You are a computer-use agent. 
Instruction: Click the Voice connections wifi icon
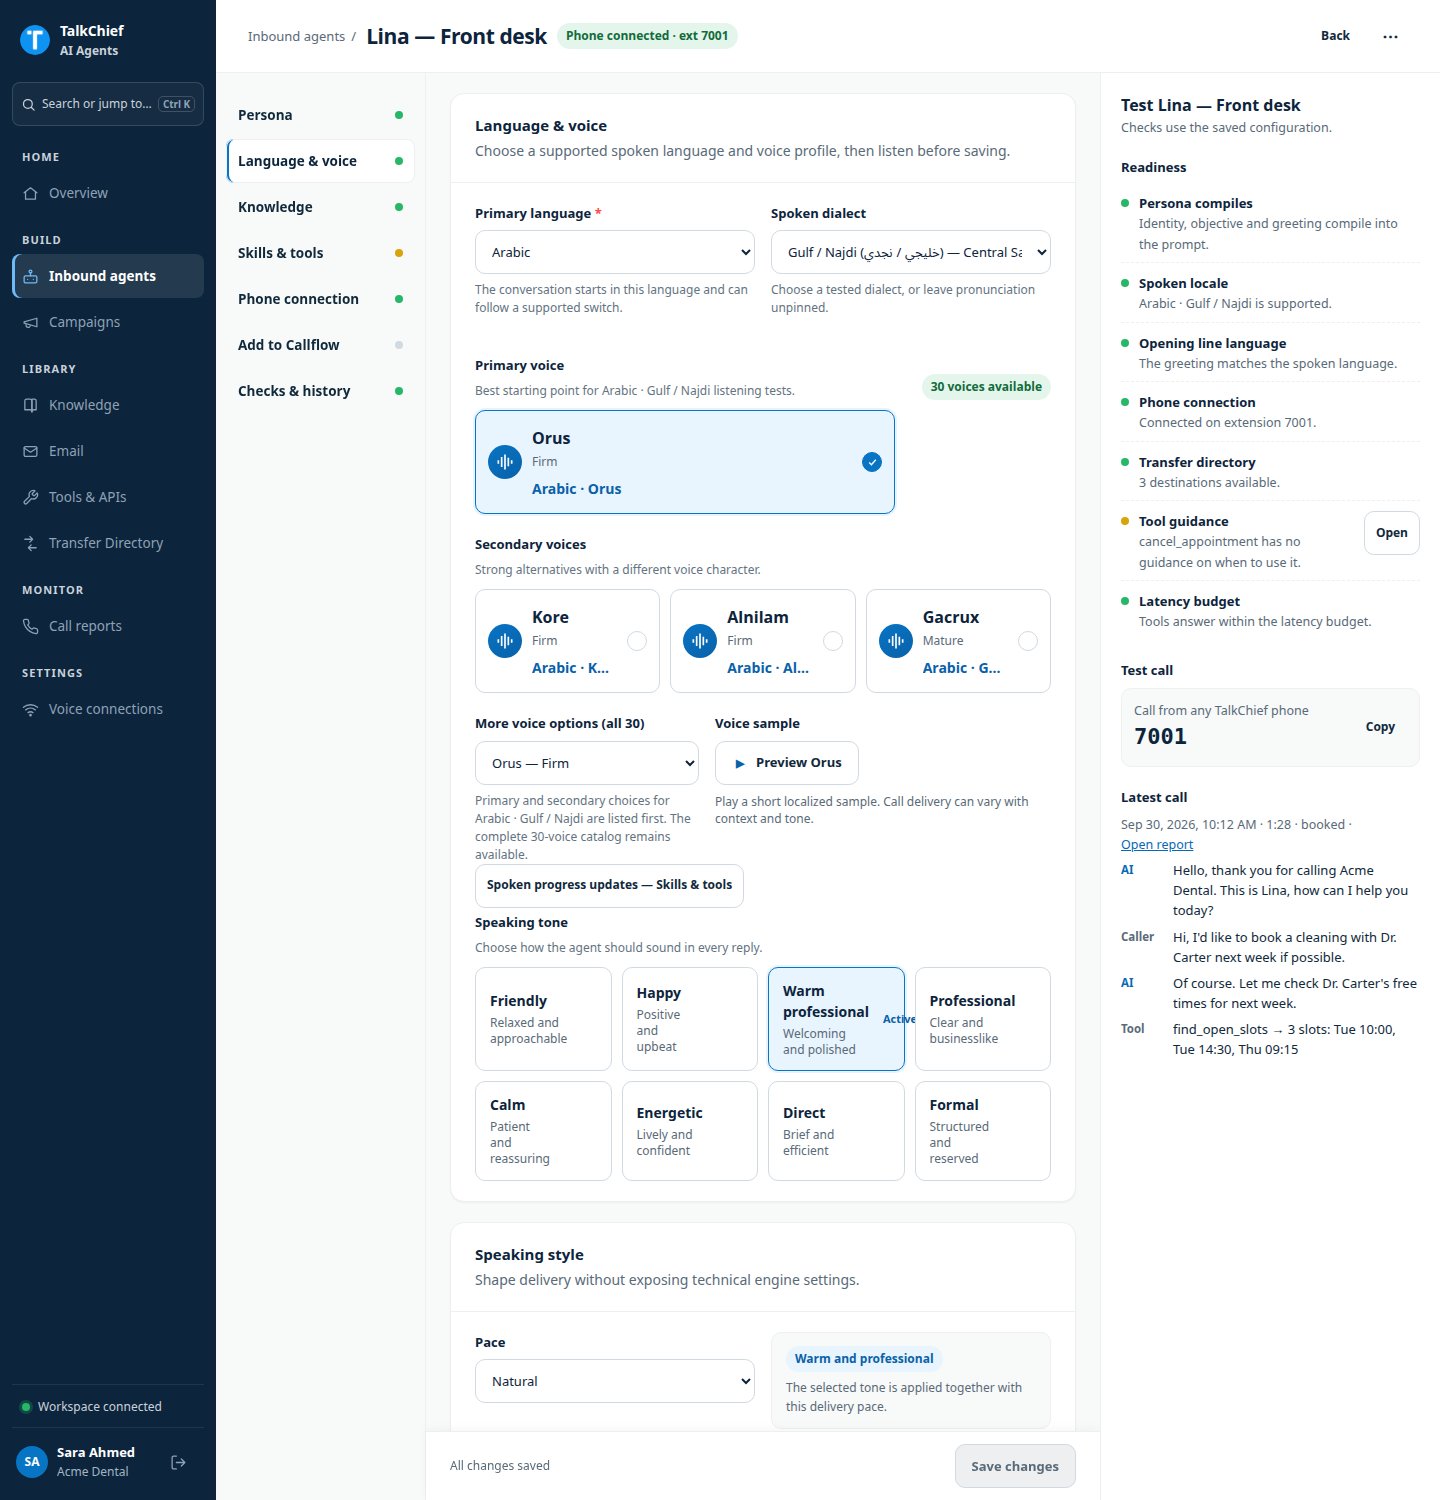click(x=31, y=710)
